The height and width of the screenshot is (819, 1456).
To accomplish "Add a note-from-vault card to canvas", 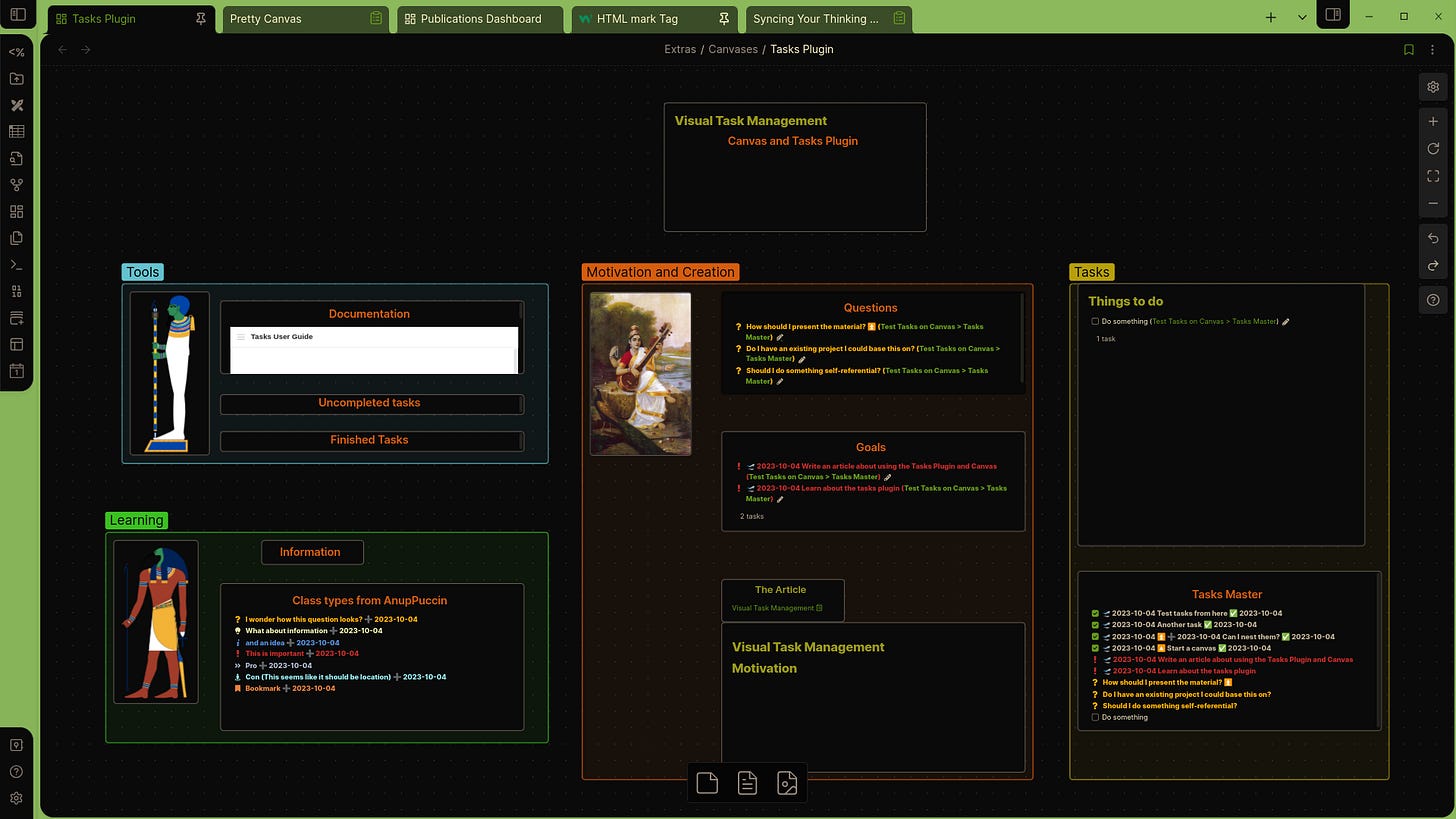I will [x=747, y=783].
